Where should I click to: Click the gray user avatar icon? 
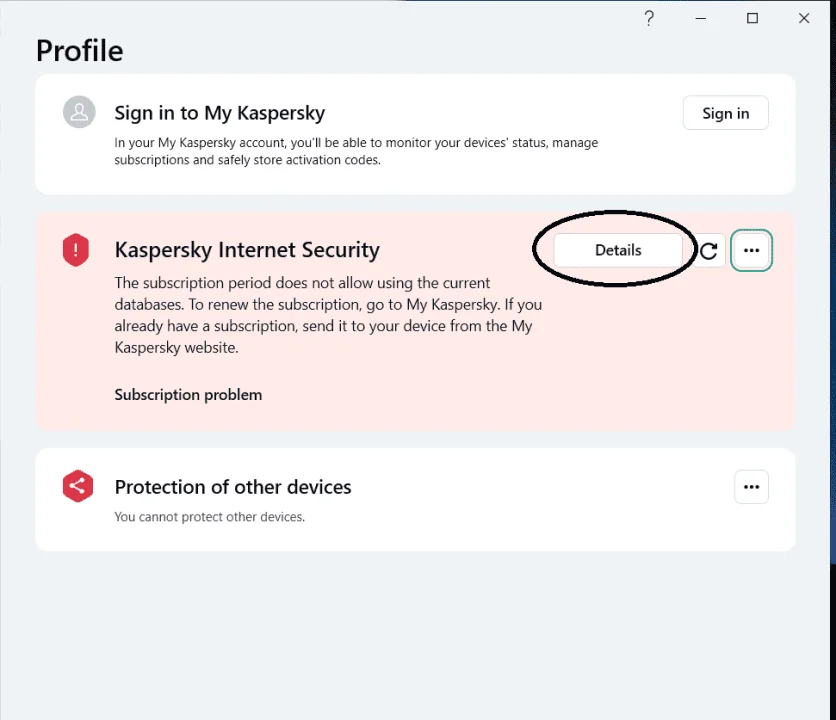(x=79, y=112)
